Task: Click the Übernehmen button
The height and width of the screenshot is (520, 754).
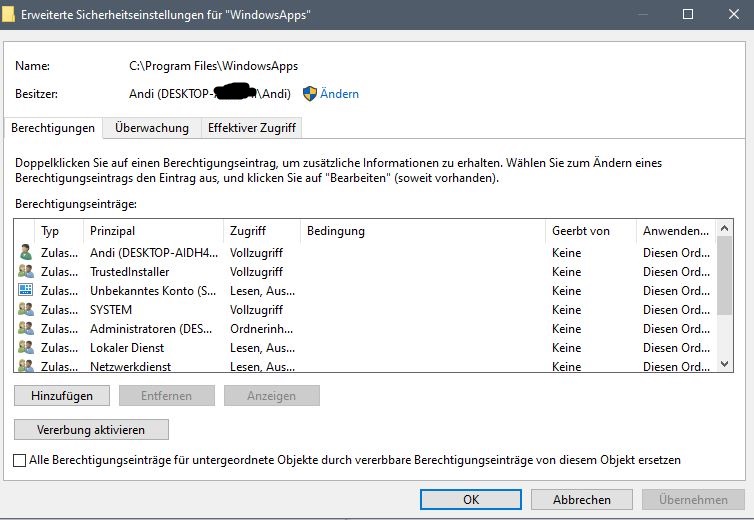Action: tap(693, 500)
